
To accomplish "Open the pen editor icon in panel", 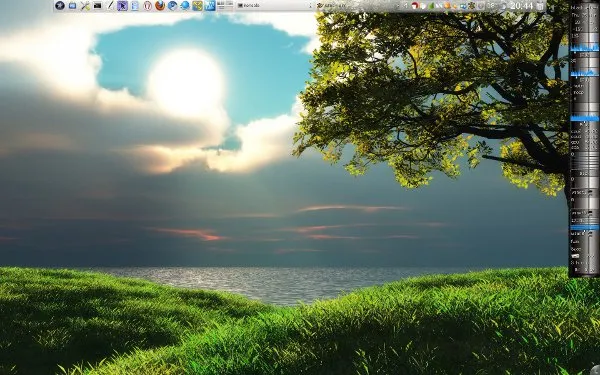I will click(x=110, y=5).
